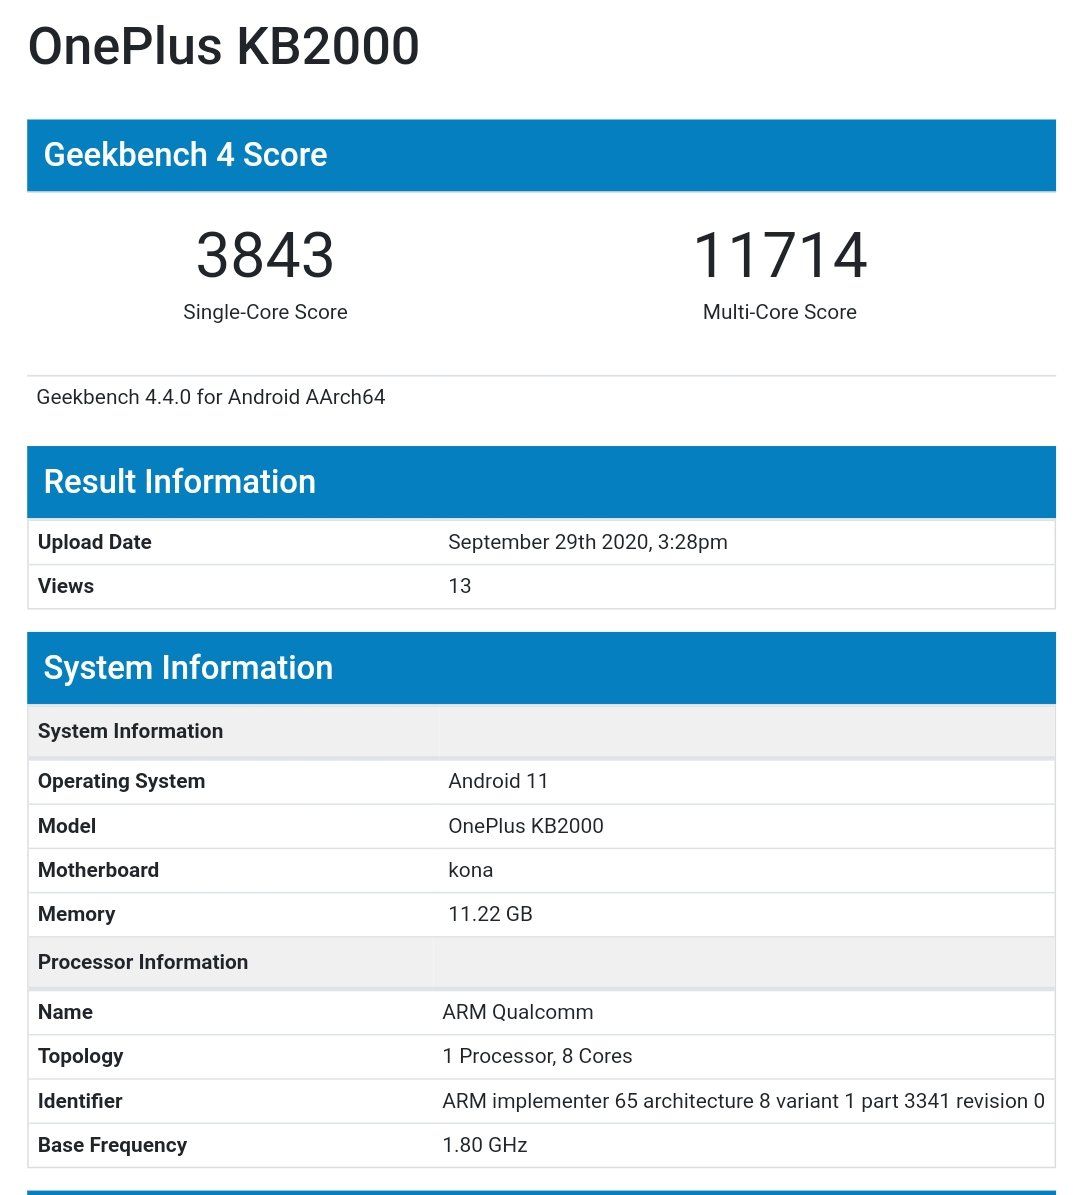Screen dimensions: 1080x1195
Task: Click the Base Frequency value 1.80 GHz
Action: [486, 1145]
